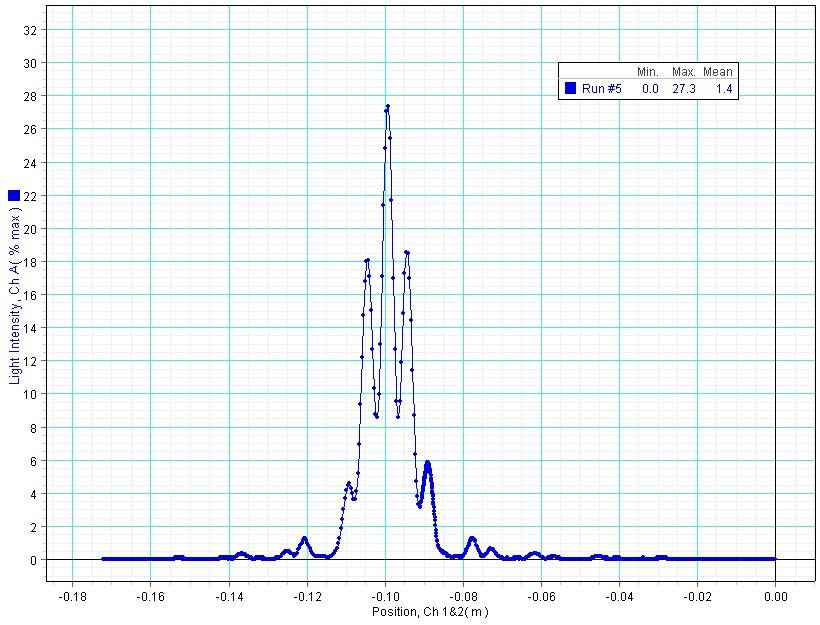This screenshot has height=625, width=820.
Task: Click the -0.16 x-axis tick label
Action: (x=151, y=597)
